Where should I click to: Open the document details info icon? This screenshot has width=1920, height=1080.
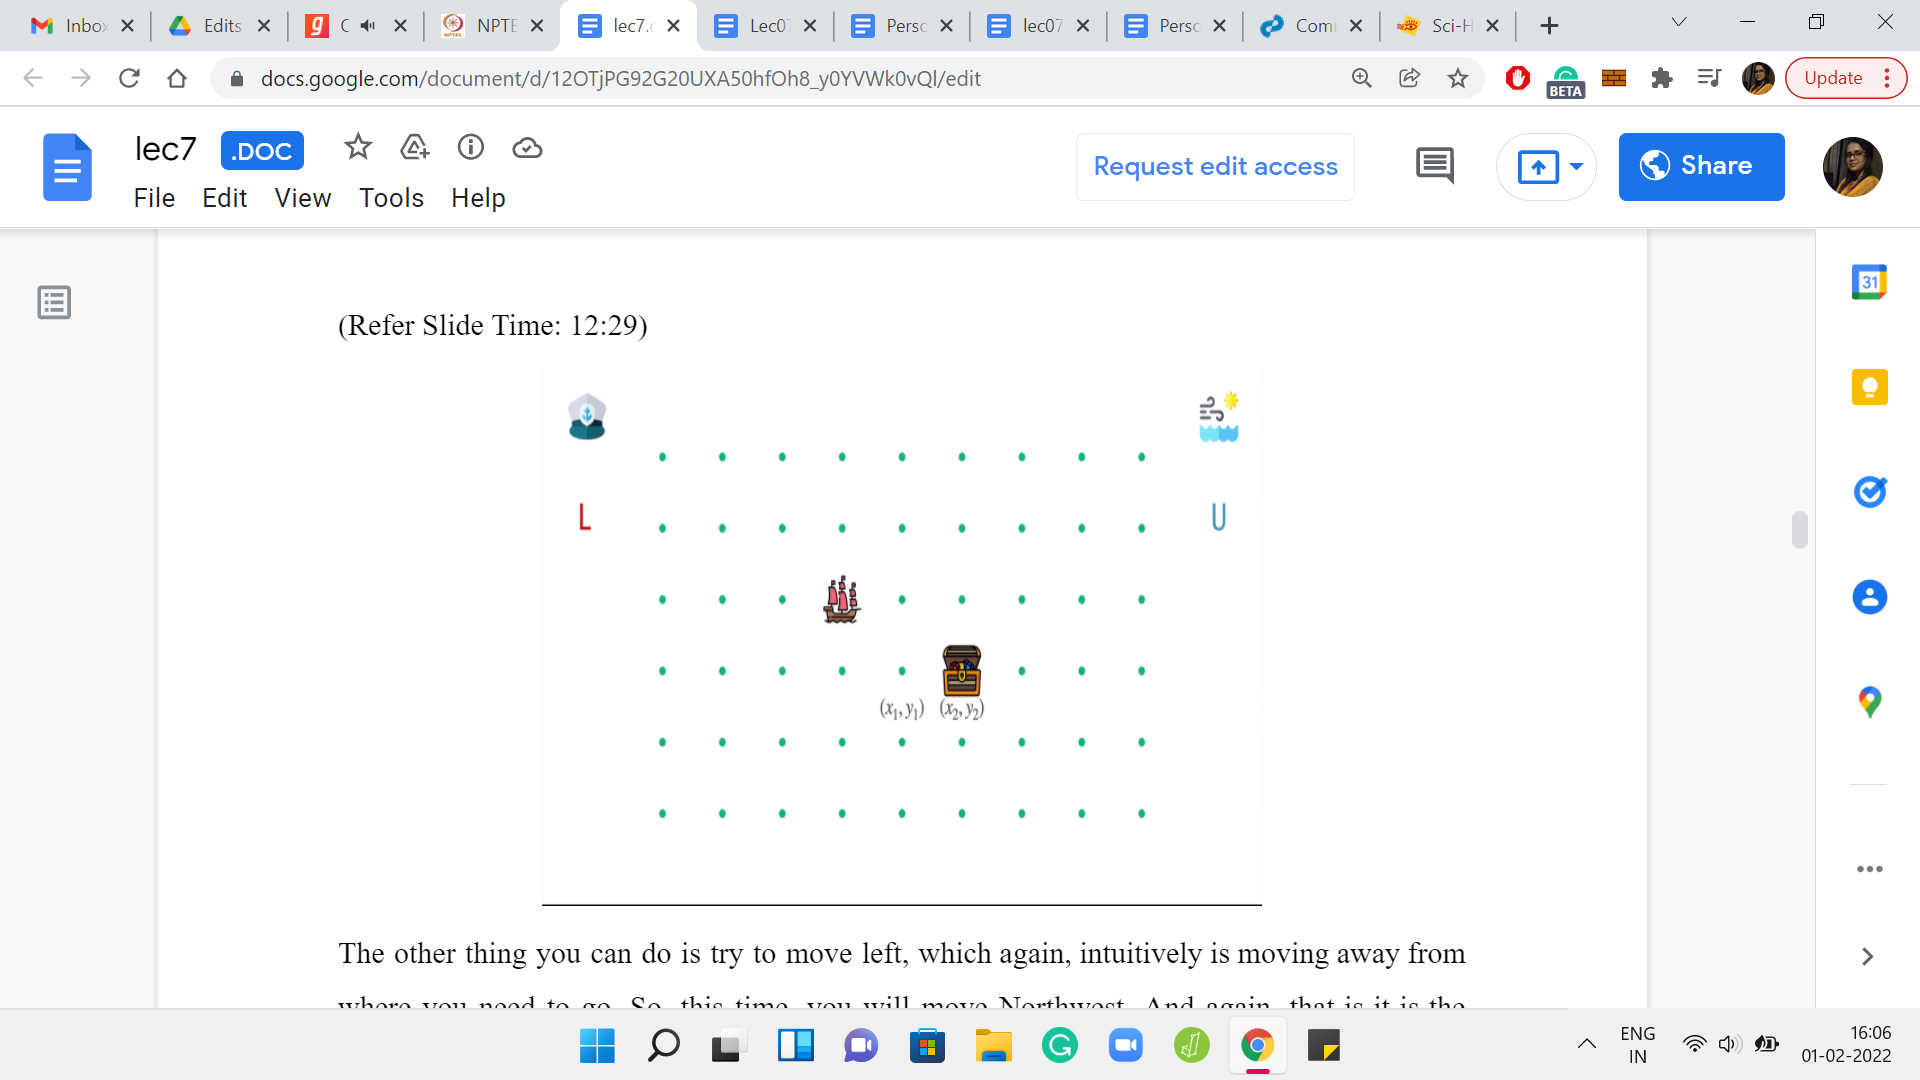click(x=470, y=148)
